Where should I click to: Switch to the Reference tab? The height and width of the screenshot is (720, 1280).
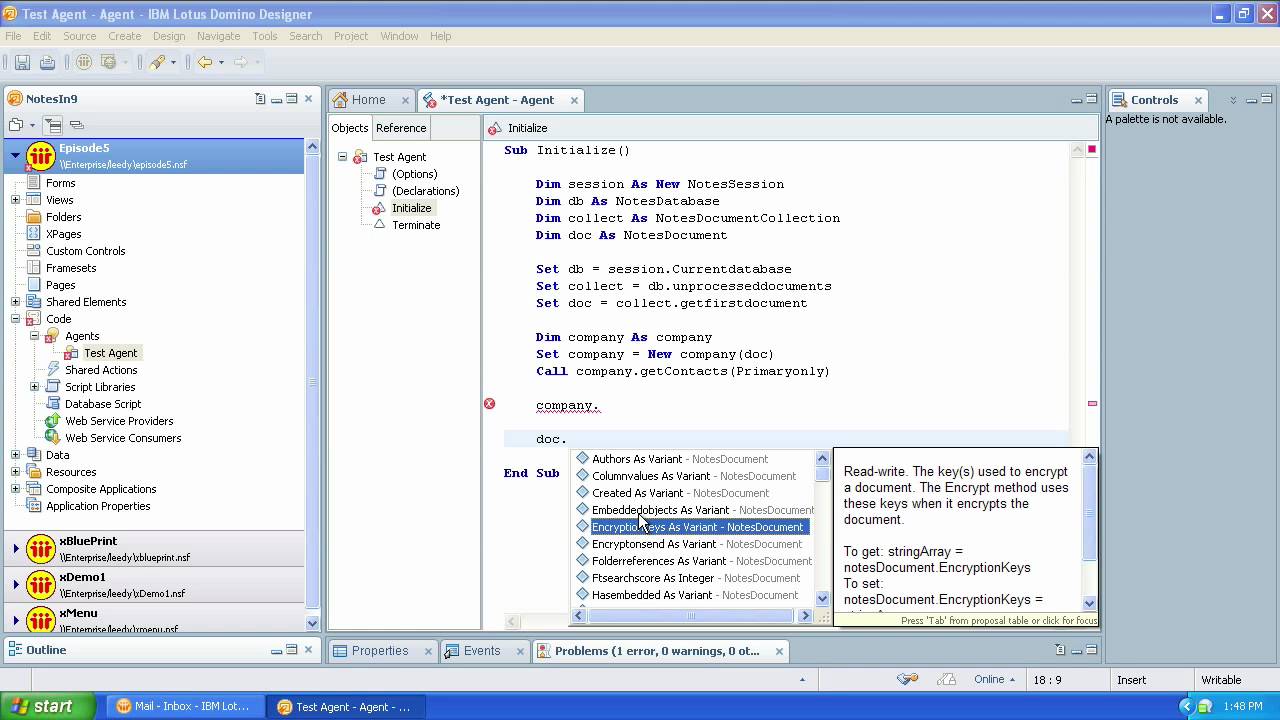(x=401, y=128)
